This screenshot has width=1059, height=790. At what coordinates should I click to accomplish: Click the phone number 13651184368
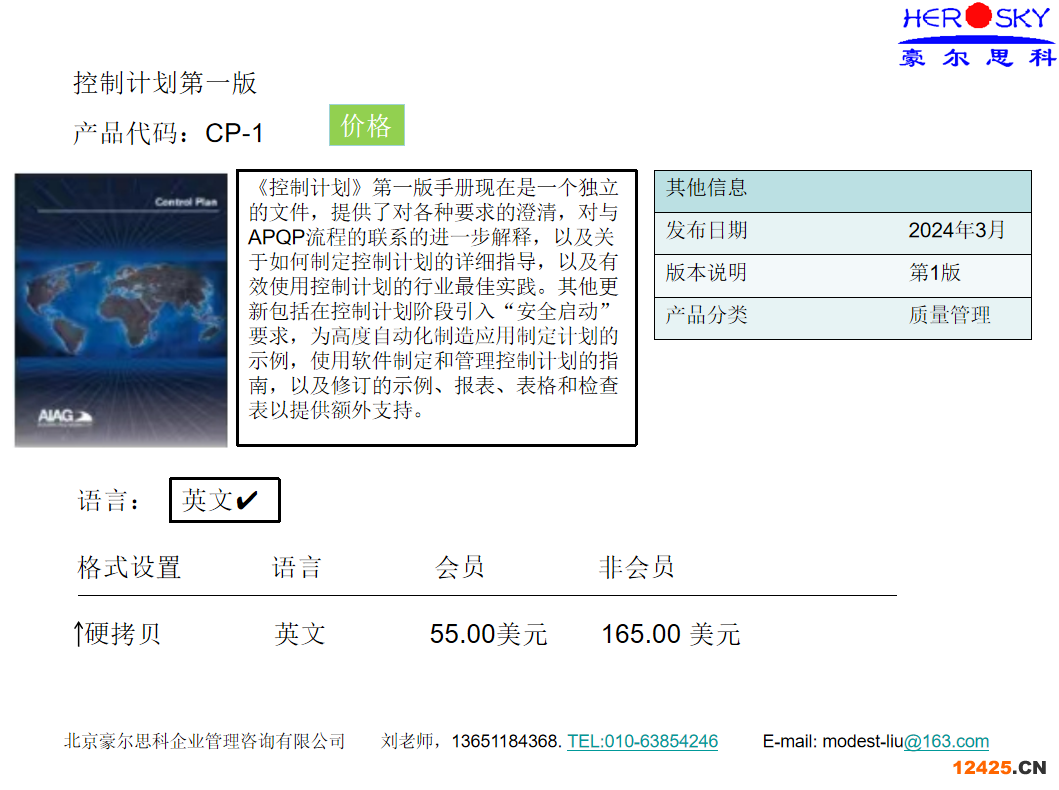click(x=507, y=741)
